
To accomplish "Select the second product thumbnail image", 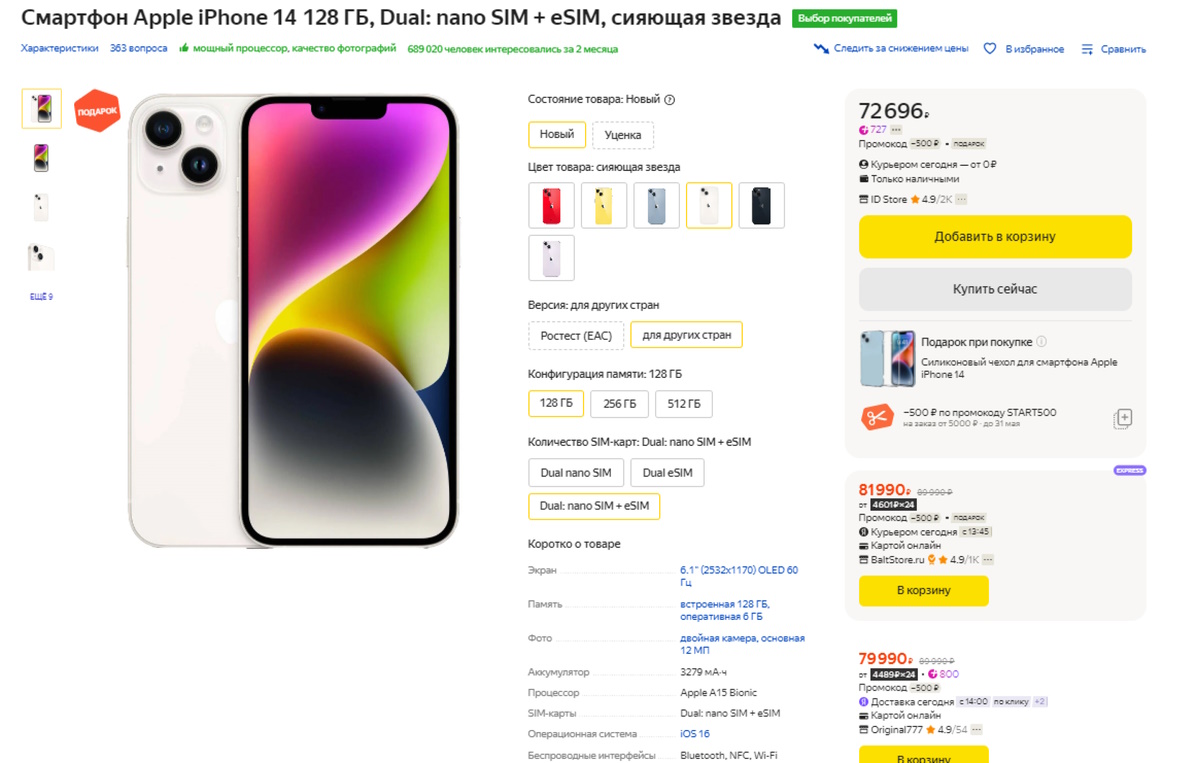I will (x=41, y=158).
